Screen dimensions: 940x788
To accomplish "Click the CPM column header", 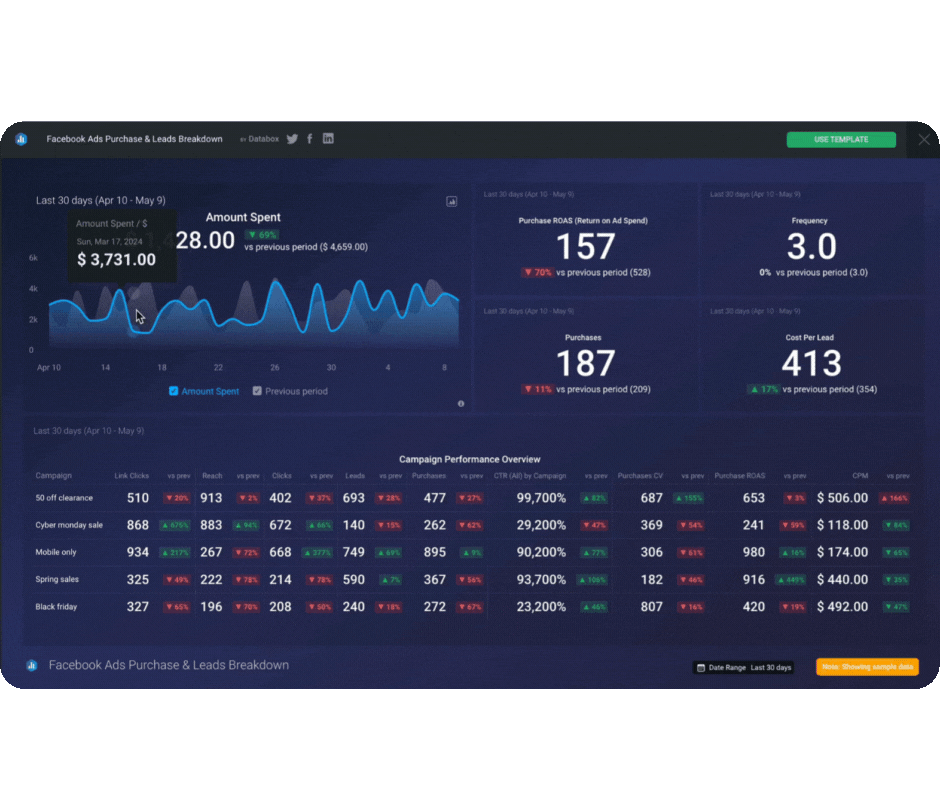I will pyautogui.click(x=860, y=476).
